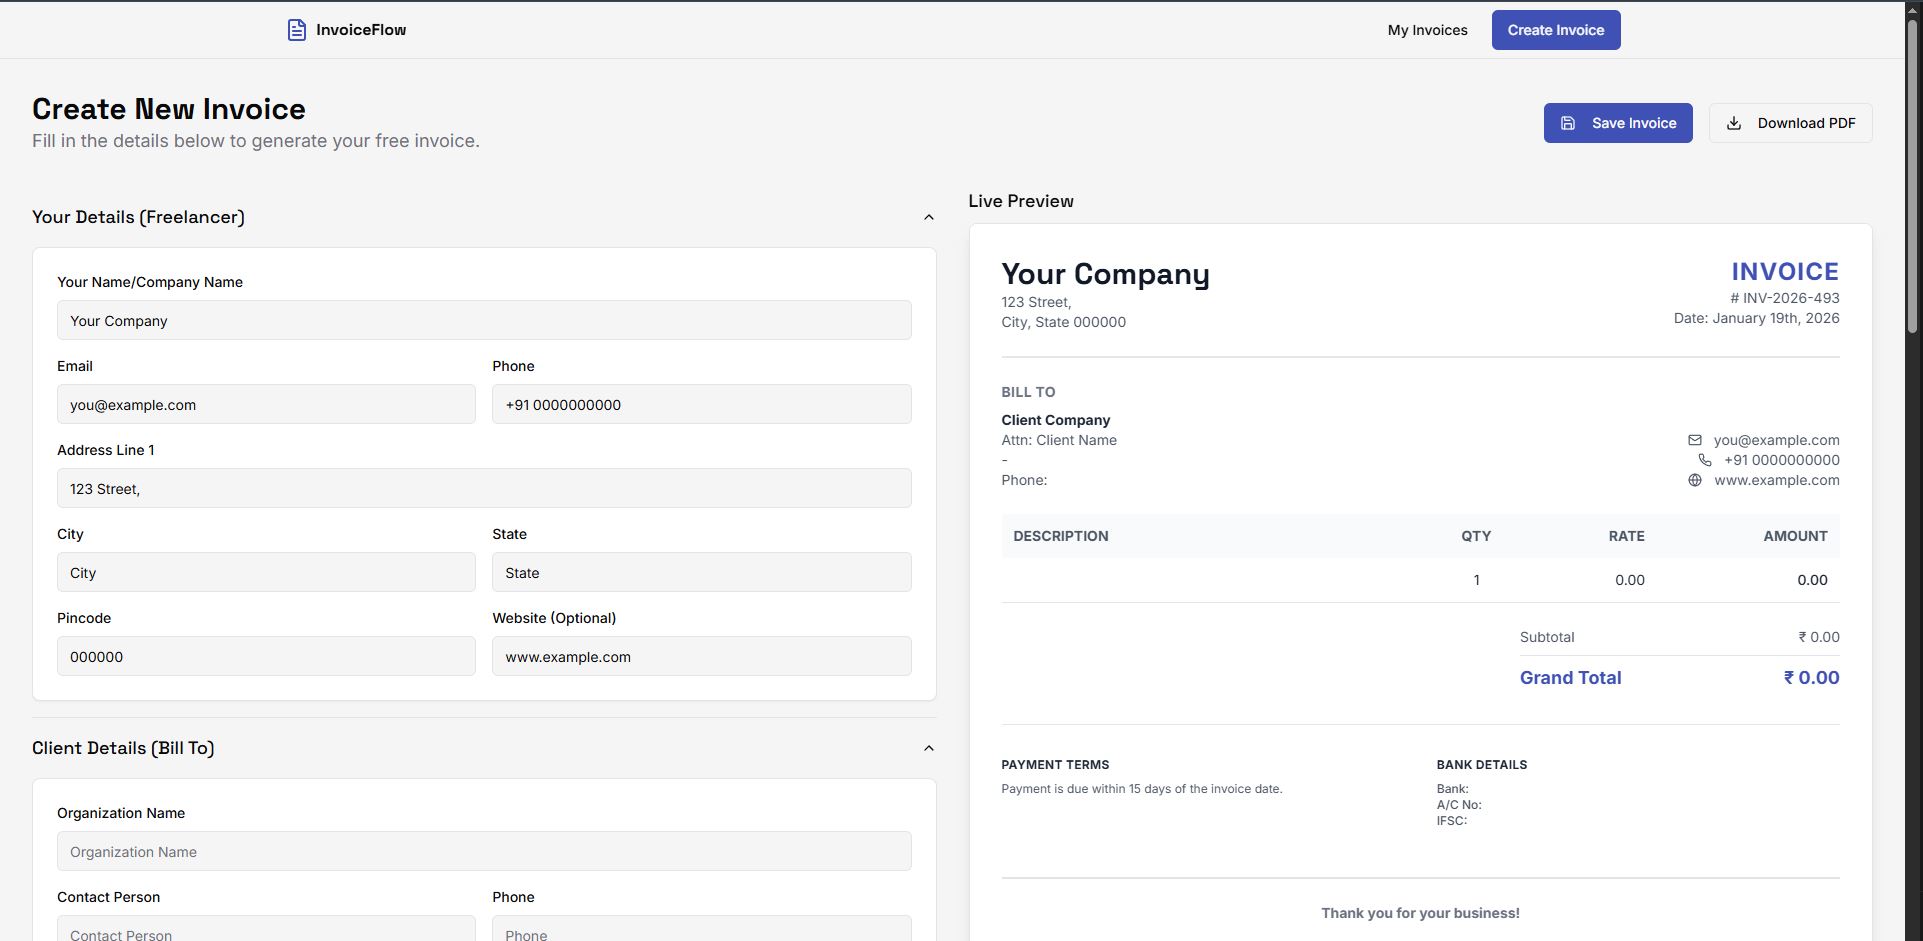Collapse the Your Details (Freelancer) section

click(x=928, y=217)
